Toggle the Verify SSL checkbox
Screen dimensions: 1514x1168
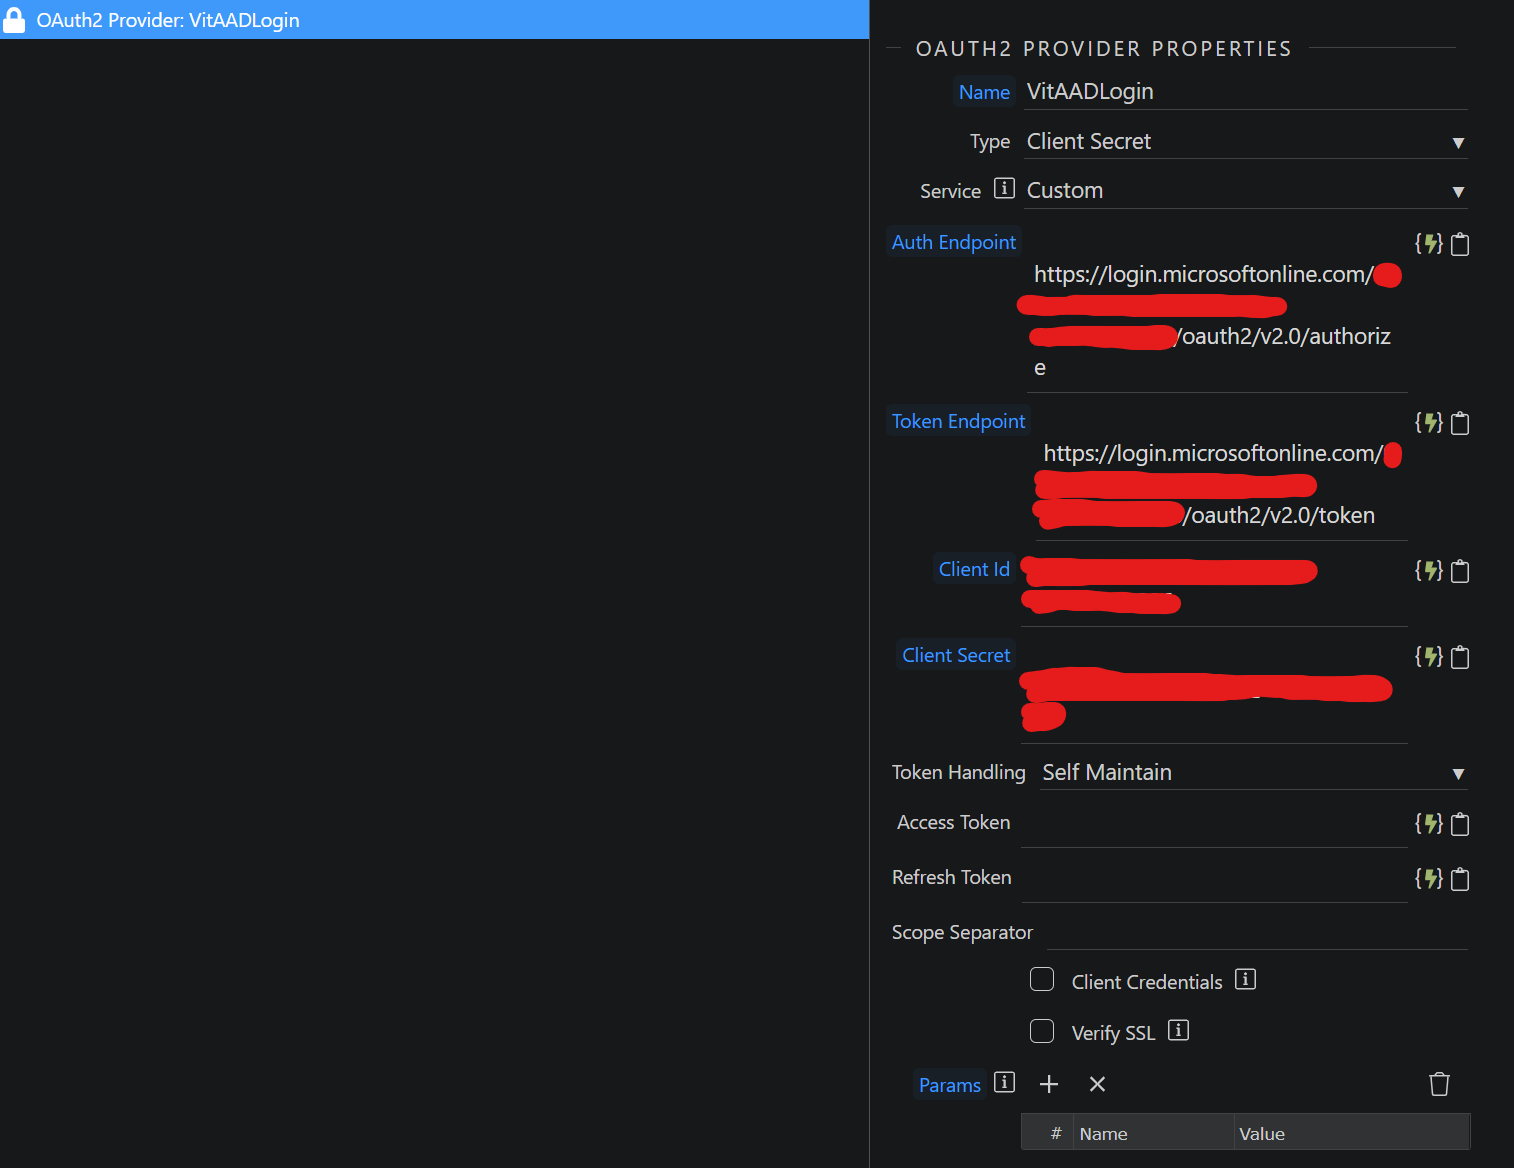pos(1042,1031)
